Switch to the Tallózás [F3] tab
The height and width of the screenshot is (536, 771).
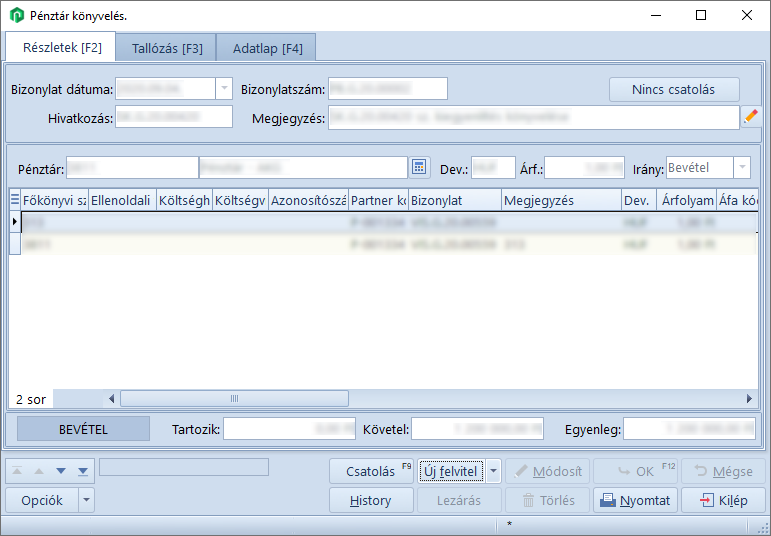point(167,48)
